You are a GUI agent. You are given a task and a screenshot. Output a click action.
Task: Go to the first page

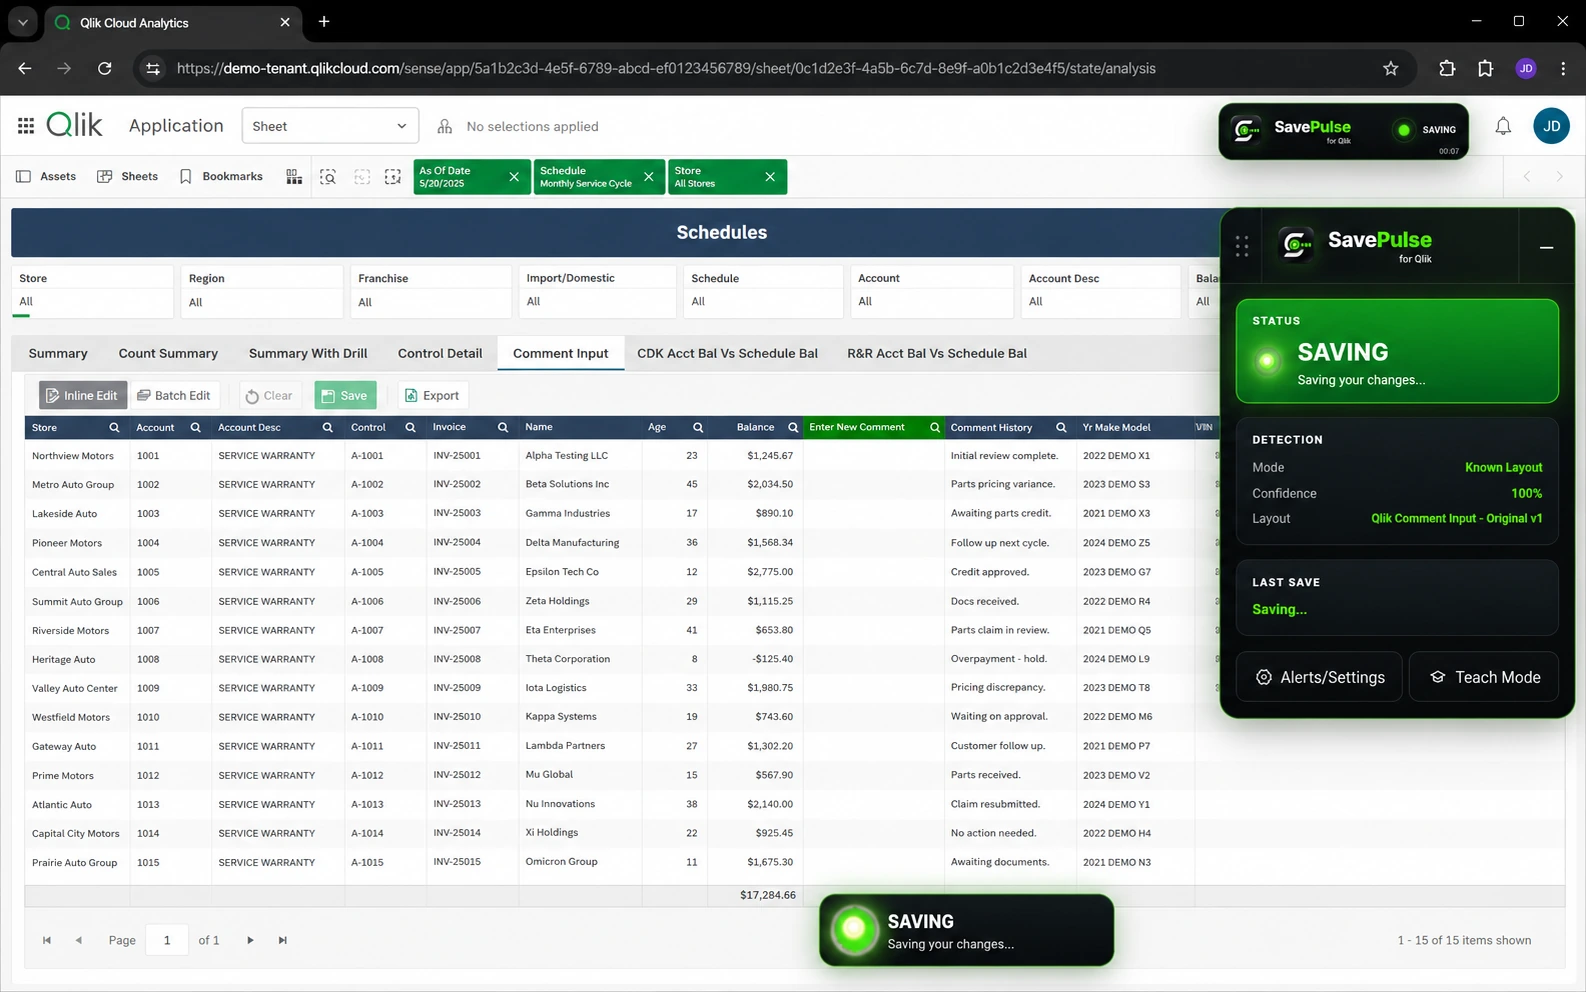[47, 940]
